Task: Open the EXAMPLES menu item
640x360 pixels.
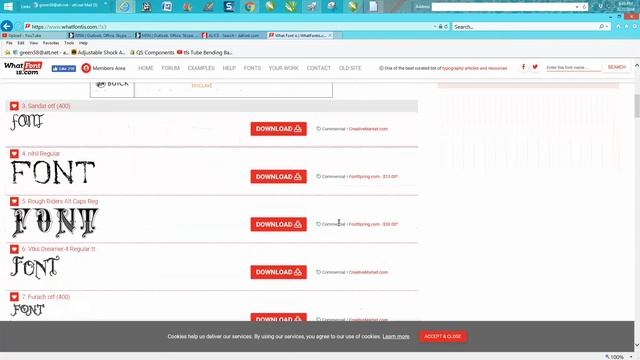Action: pyautogui.click(x=201, y=68)
